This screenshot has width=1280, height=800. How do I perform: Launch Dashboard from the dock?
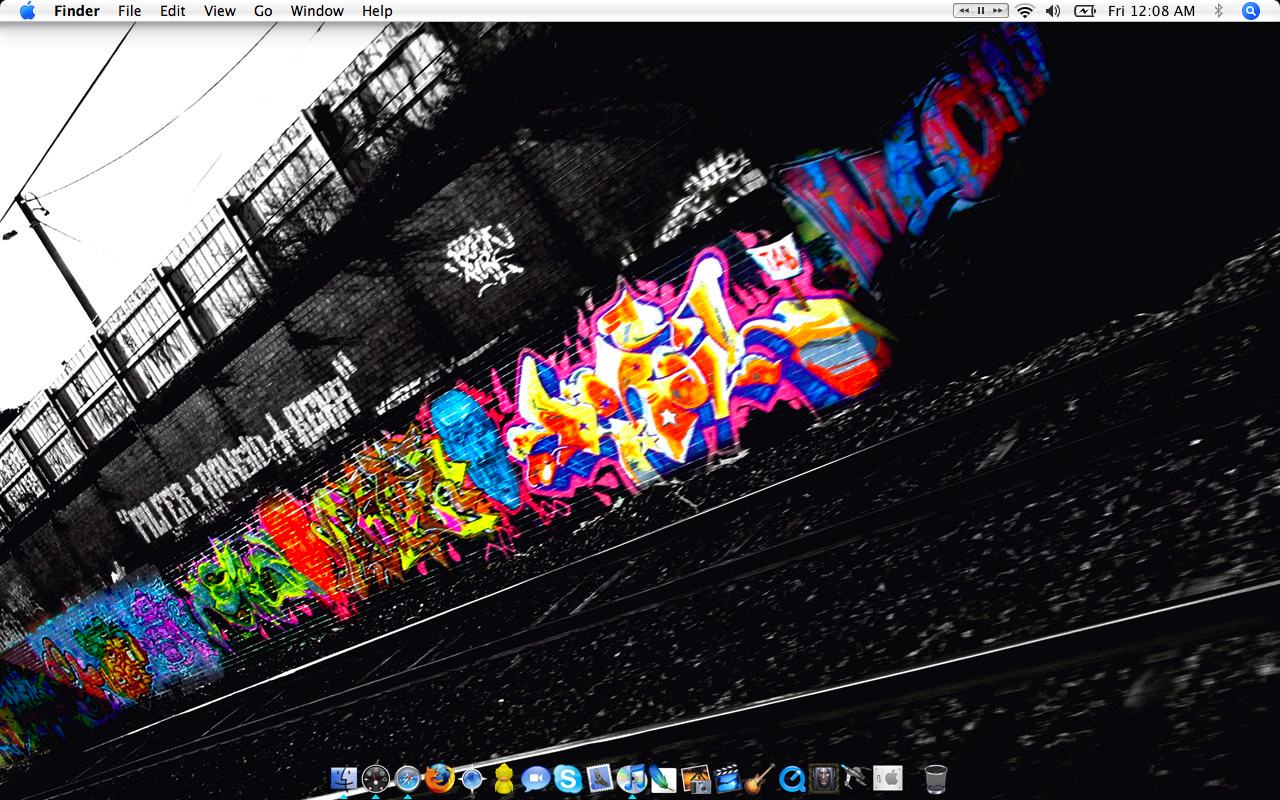tap(376, 778)
